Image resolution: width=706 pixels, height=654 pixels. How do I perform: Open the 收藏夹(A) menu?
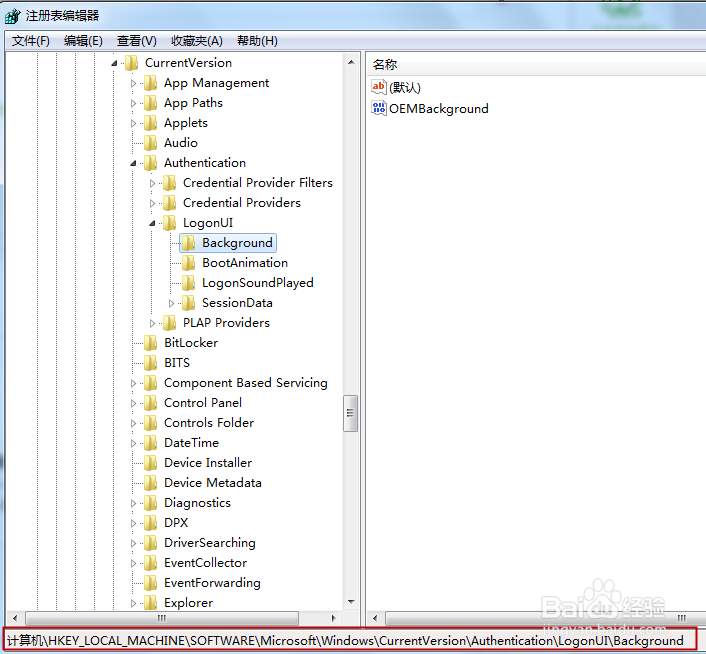[x=197, y=41]
